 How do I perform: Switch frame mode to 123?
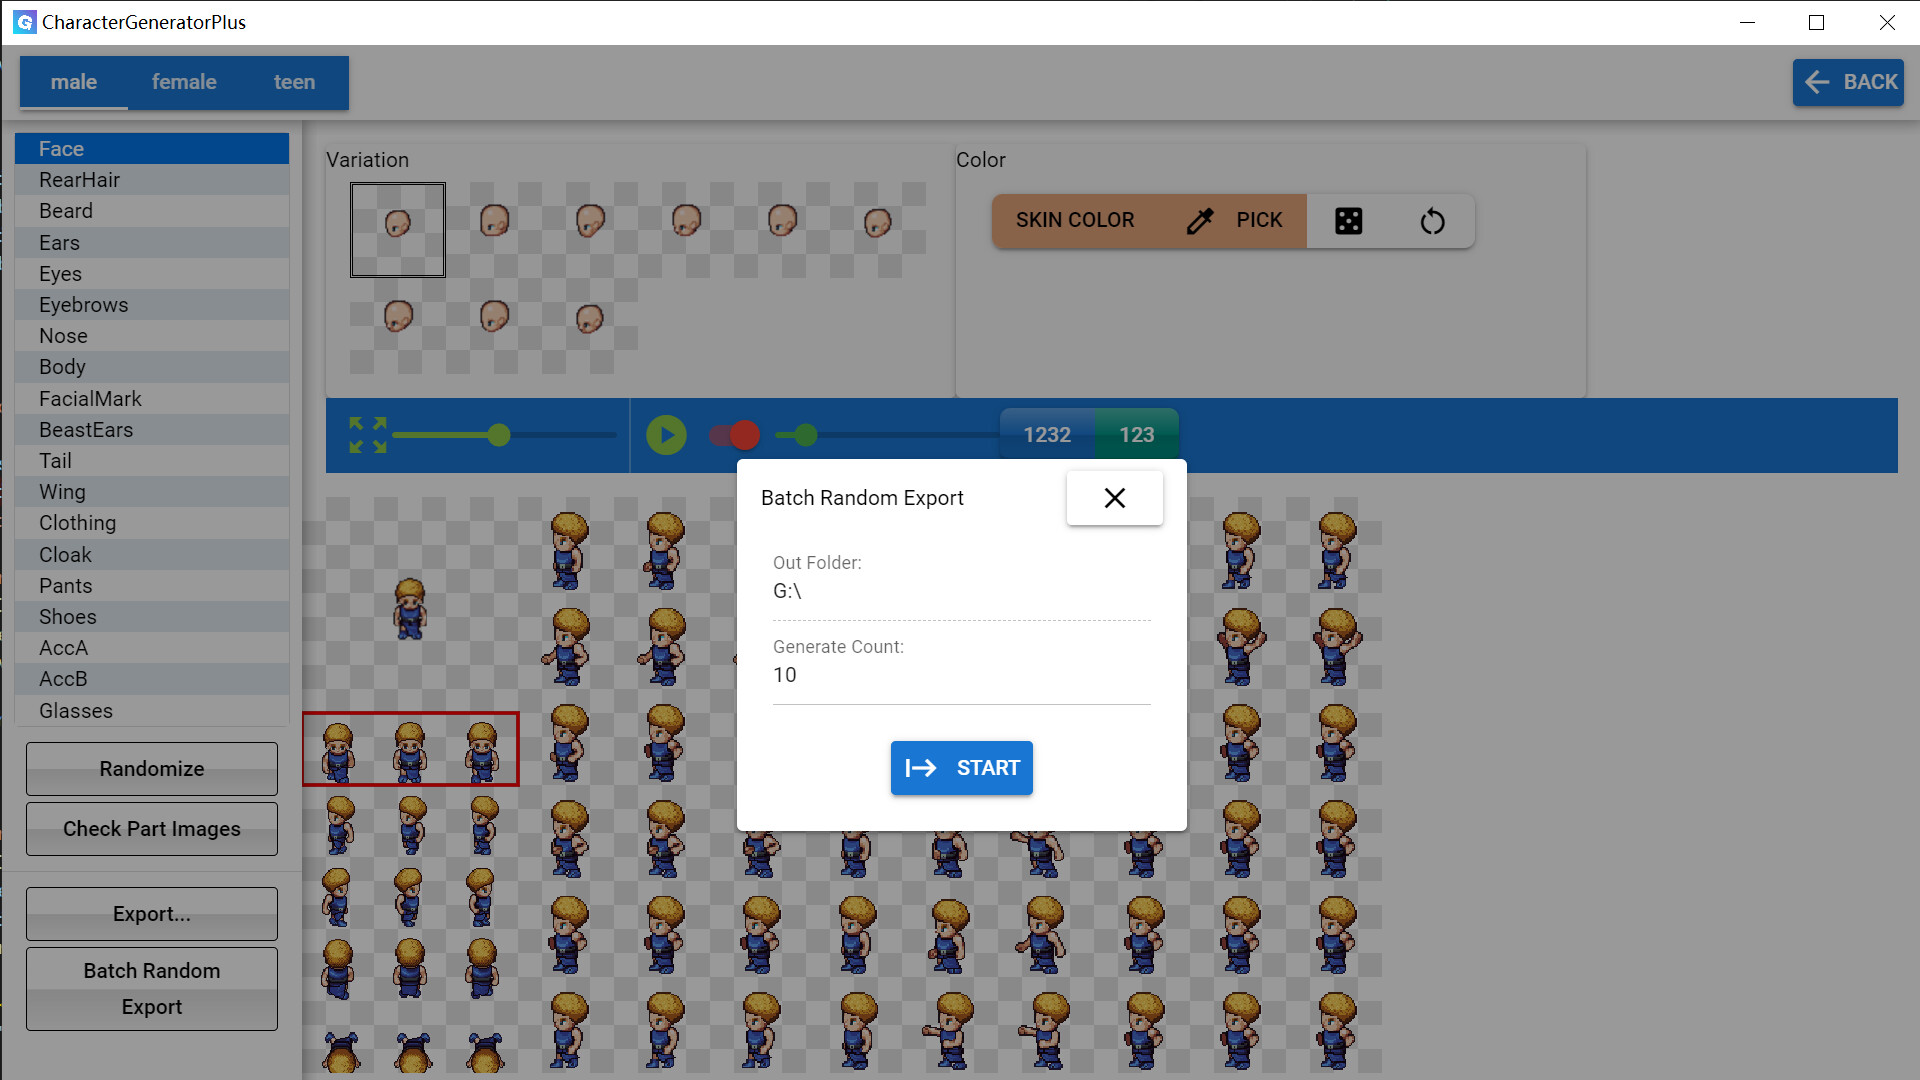coord(1136,434)
